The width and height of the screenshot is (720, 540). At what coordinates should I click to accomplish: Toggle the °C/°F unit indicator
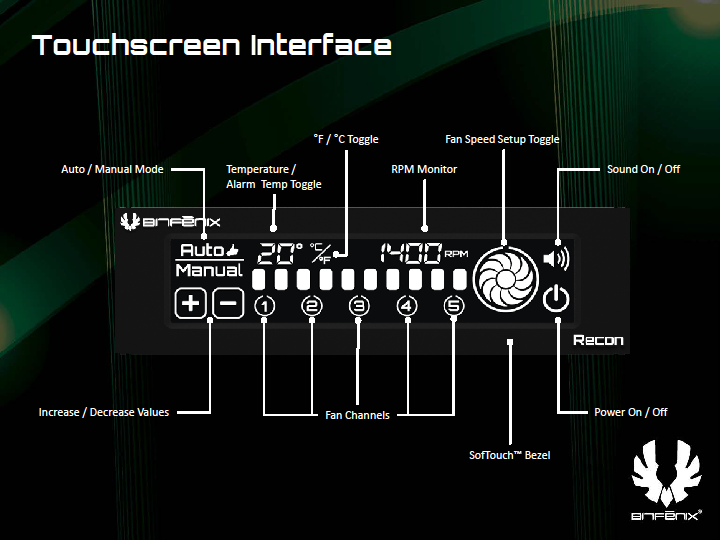click(x=321, y=253)
